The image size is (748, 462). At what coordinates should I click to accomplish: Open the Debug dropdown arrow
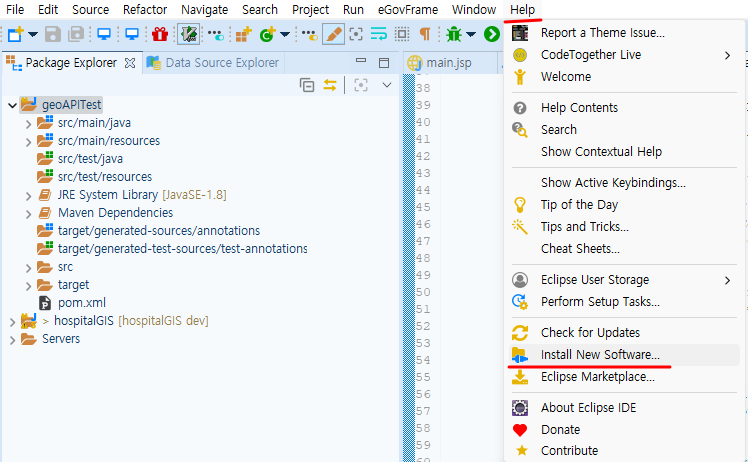[471, 34]
